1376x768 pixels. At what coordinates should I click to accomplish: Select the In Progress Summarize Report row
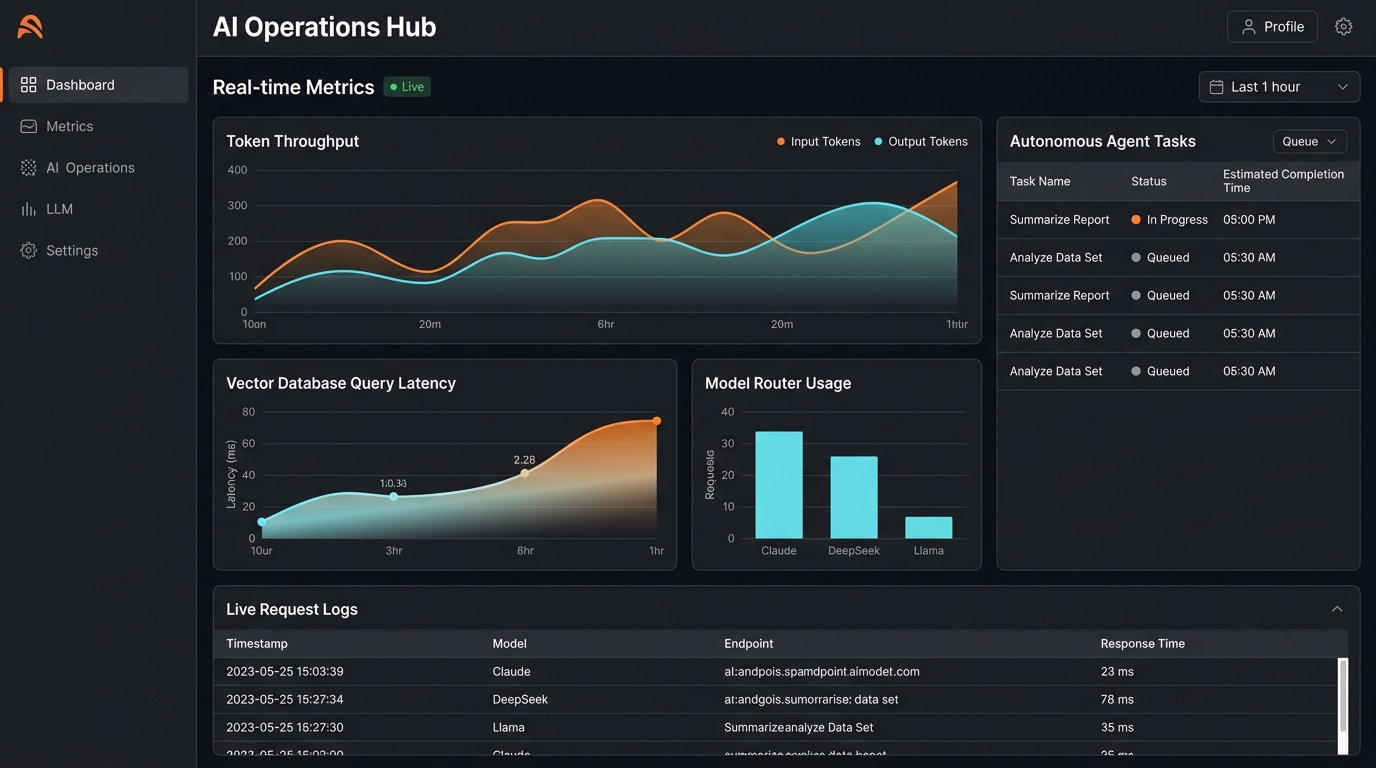coord(1178,220)
